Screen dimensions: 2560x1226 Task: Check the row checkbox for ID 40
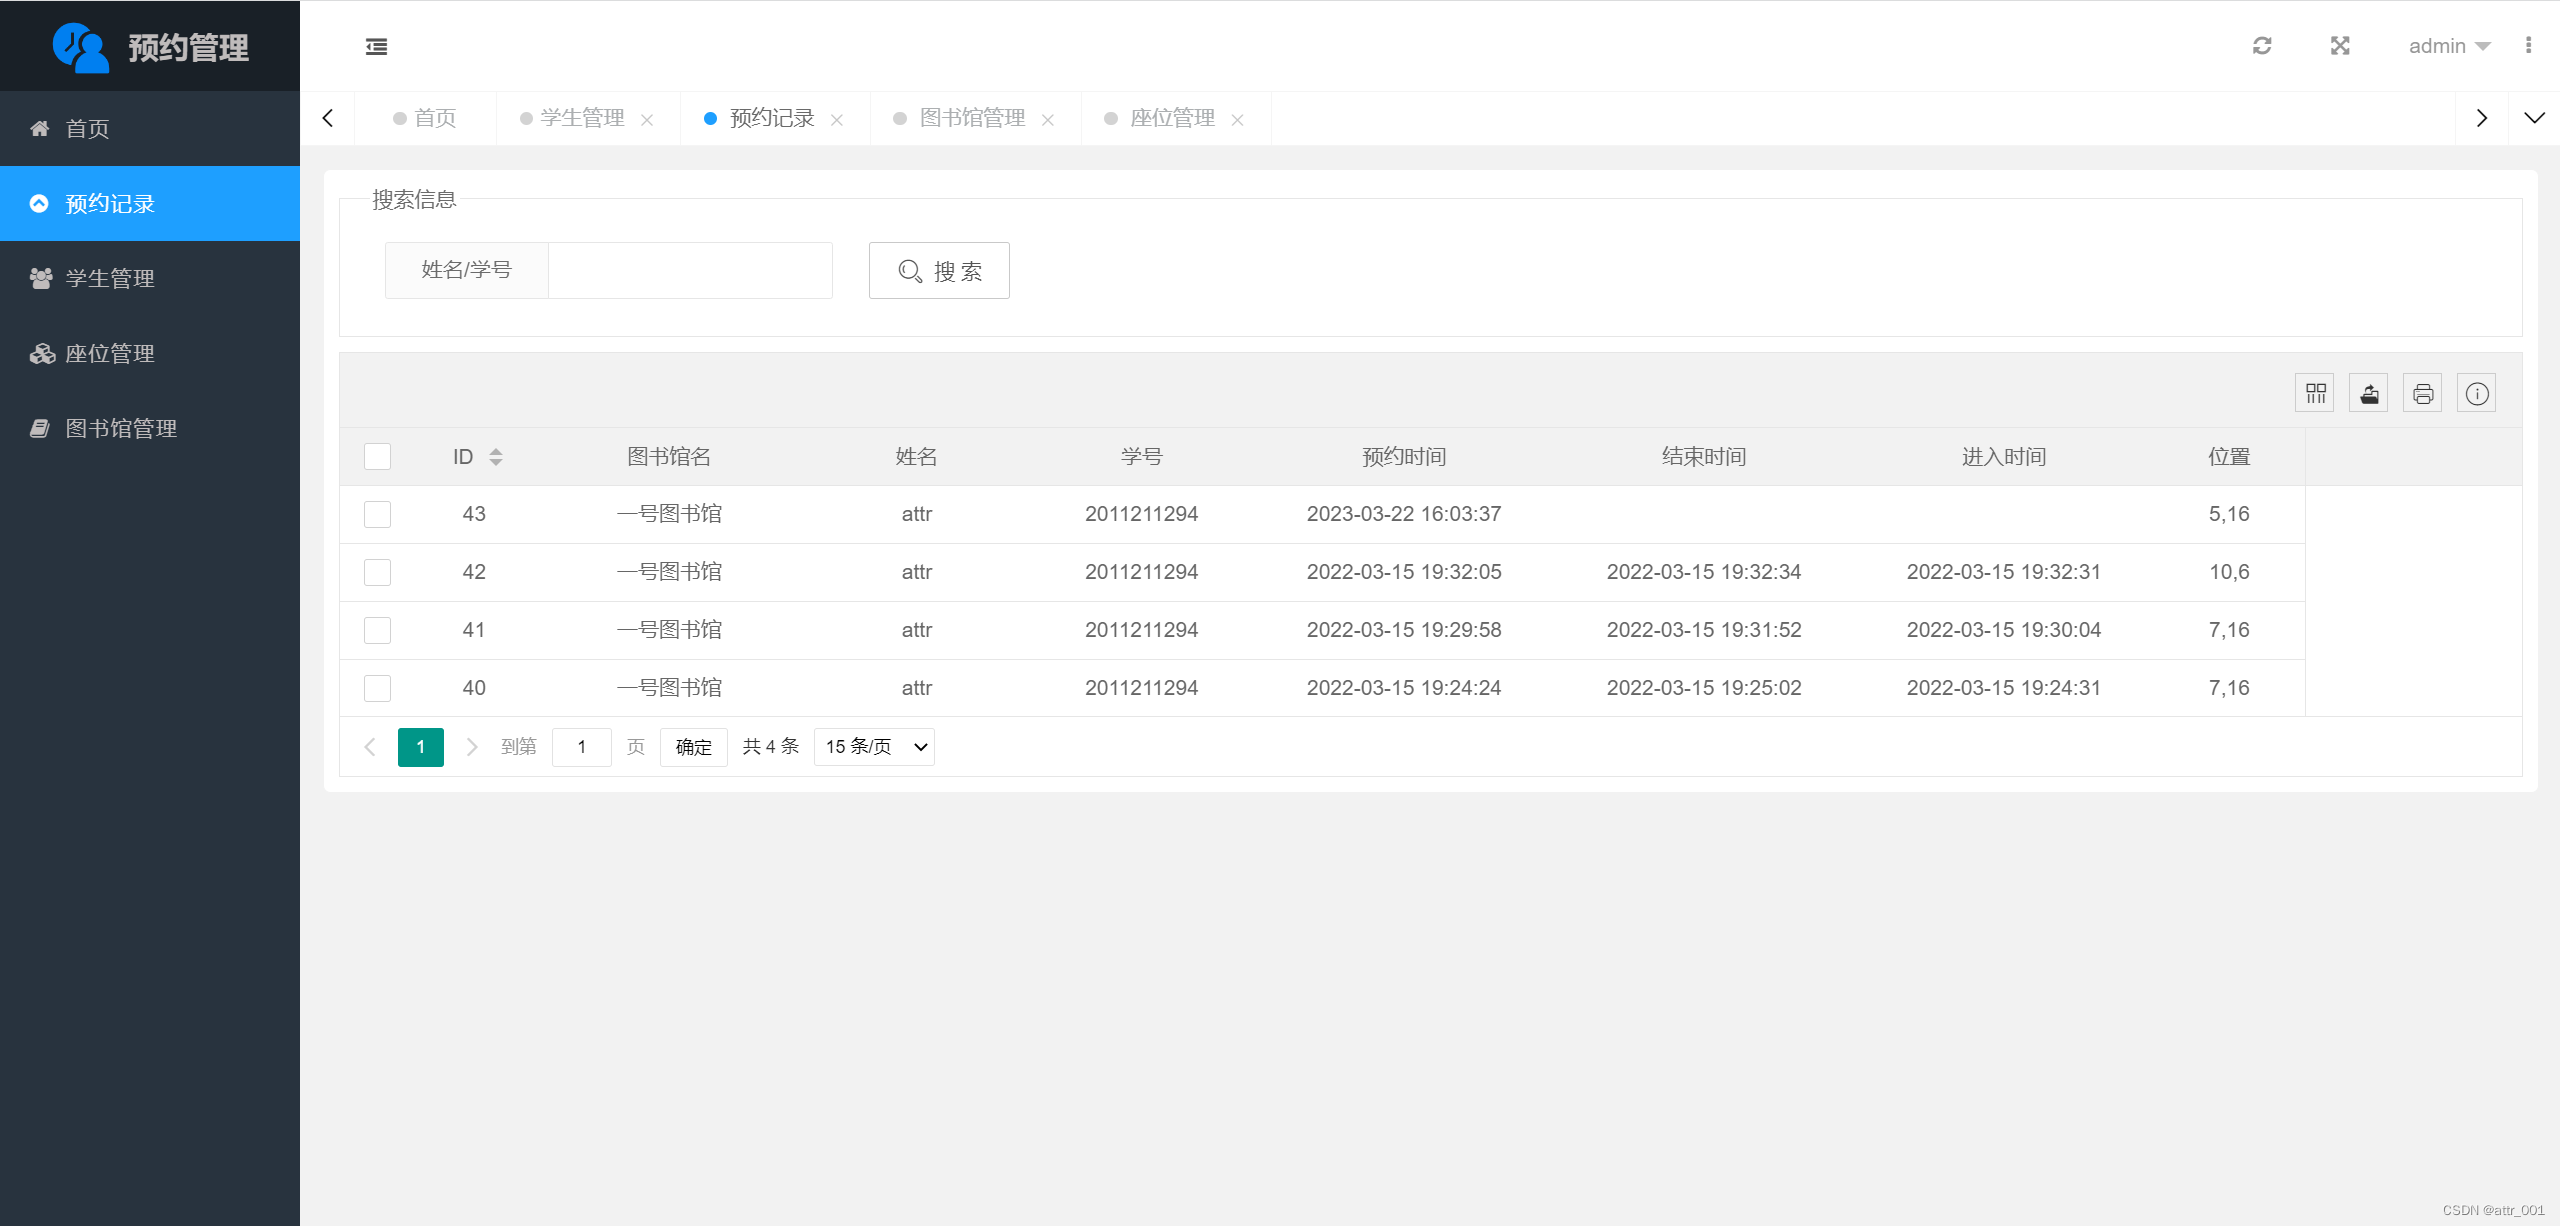click(x=377, y=688)
